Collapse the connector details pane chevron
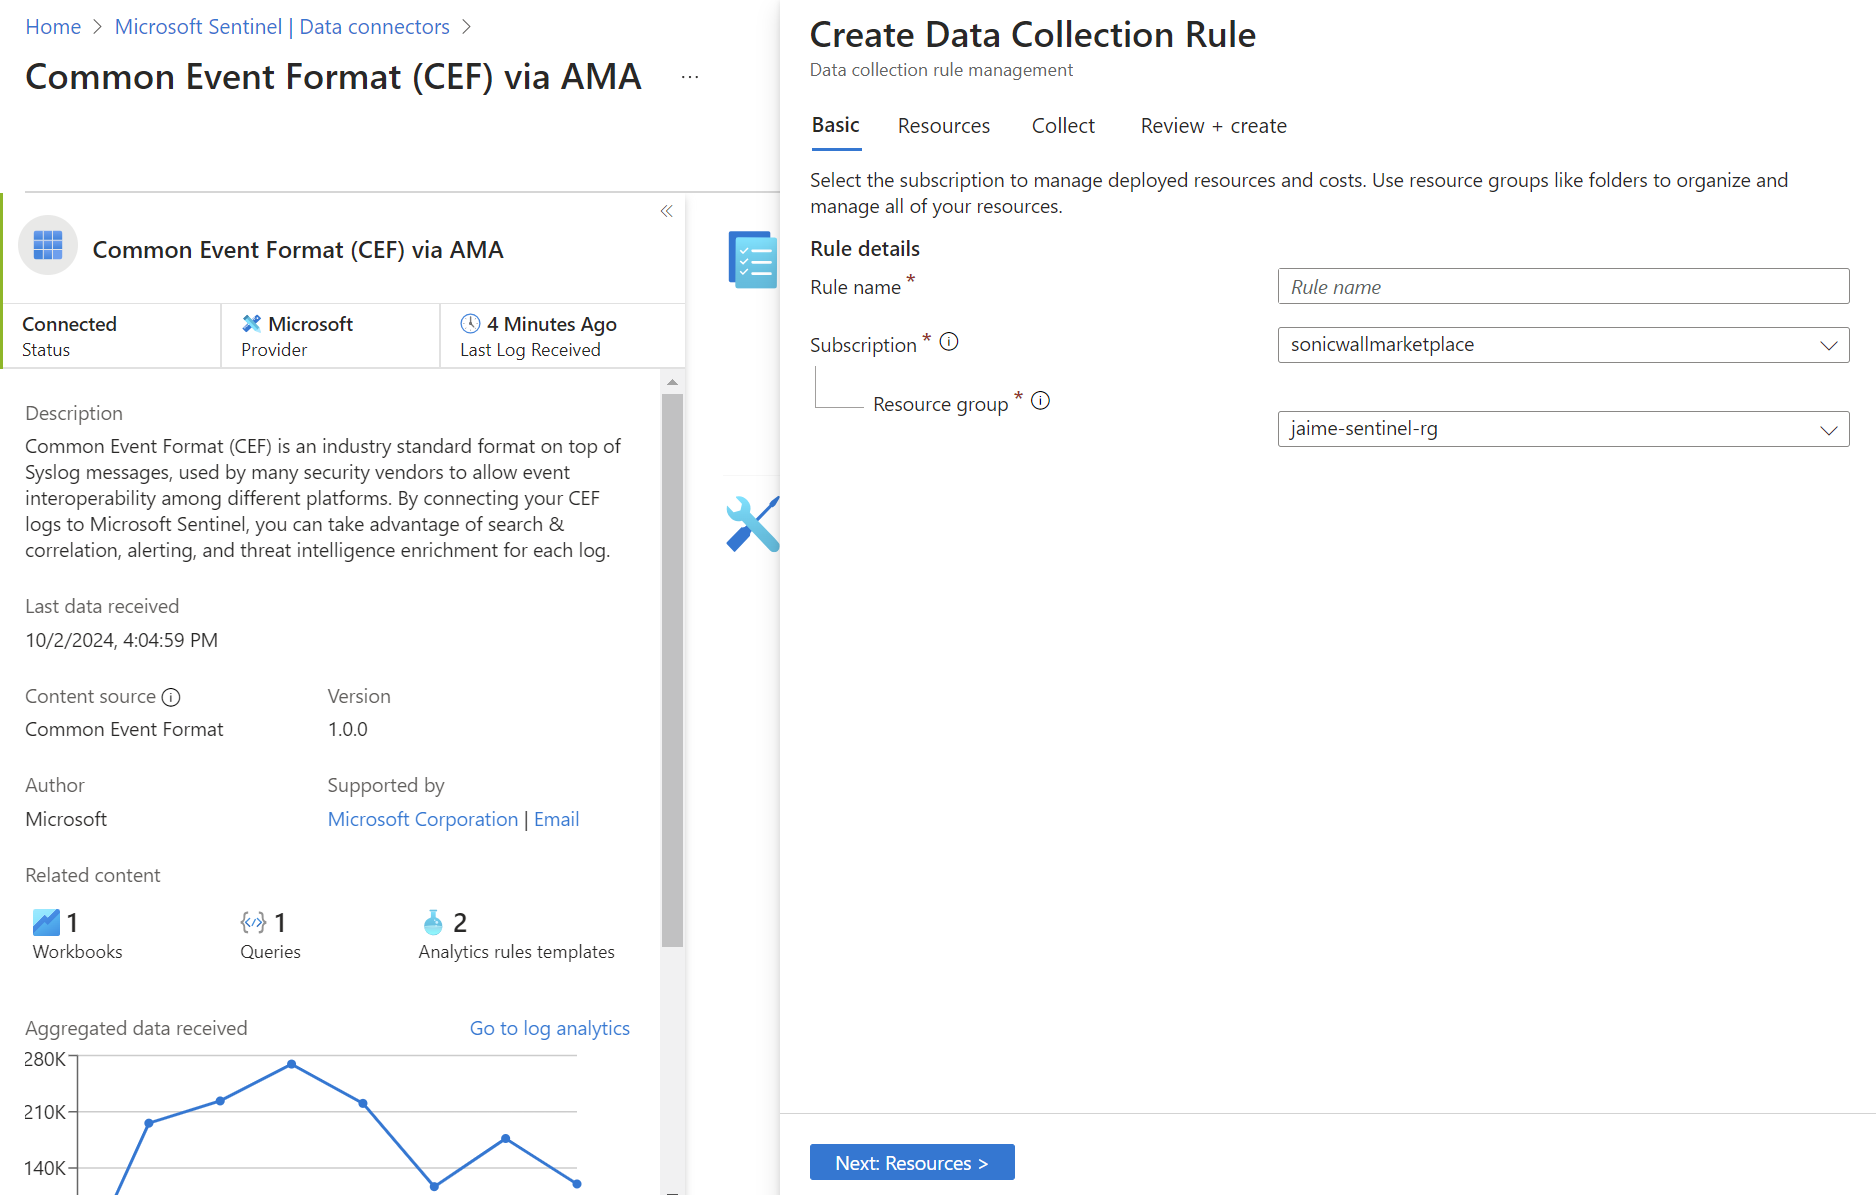This screenshot has width=1876, height=1195. coord(666,211)
